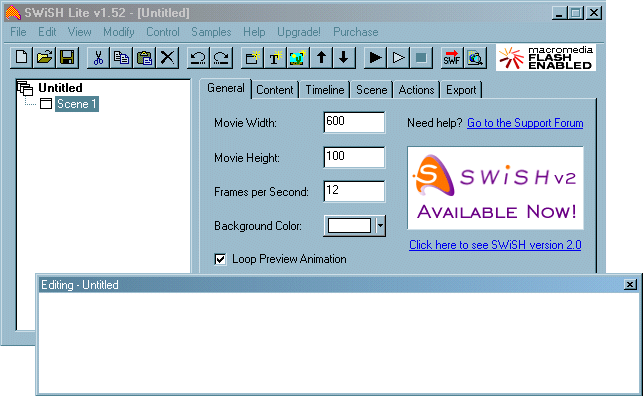Open the Upgrade! menu
This screenshot has height=396, width=643.
tap(299, 32)
